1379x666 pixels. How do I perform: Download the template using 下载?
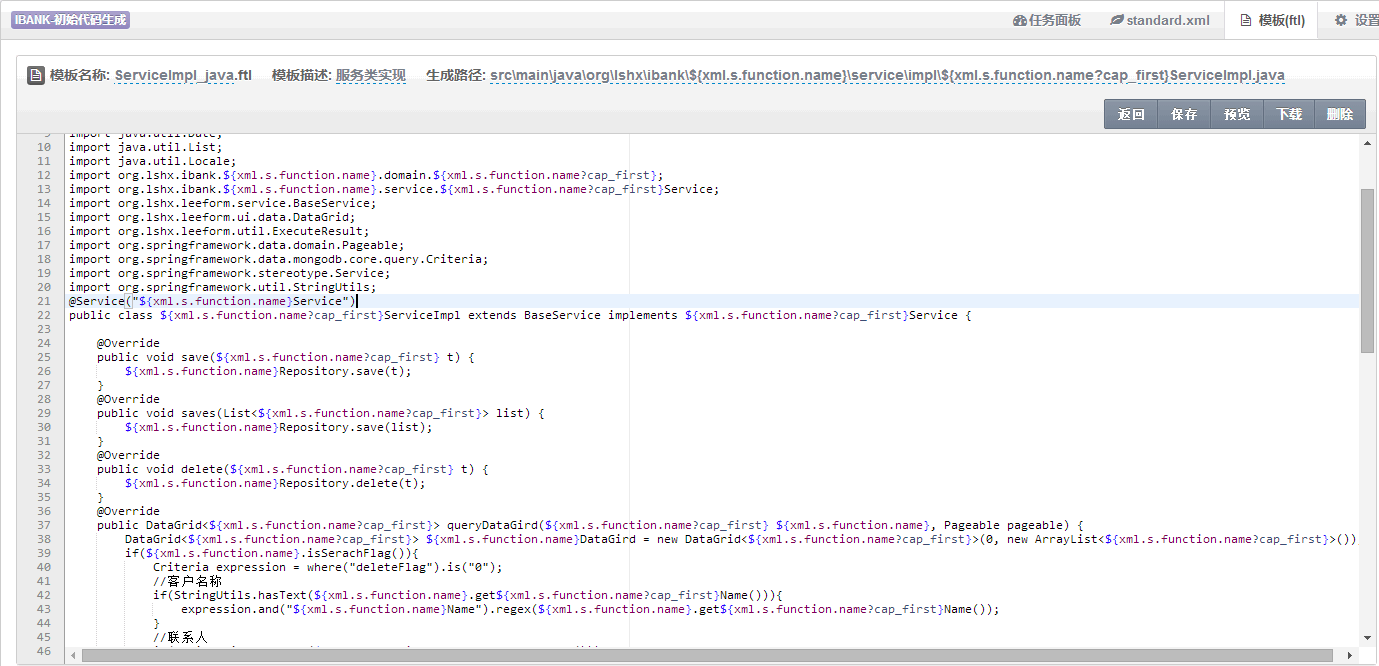(1289, 114)
